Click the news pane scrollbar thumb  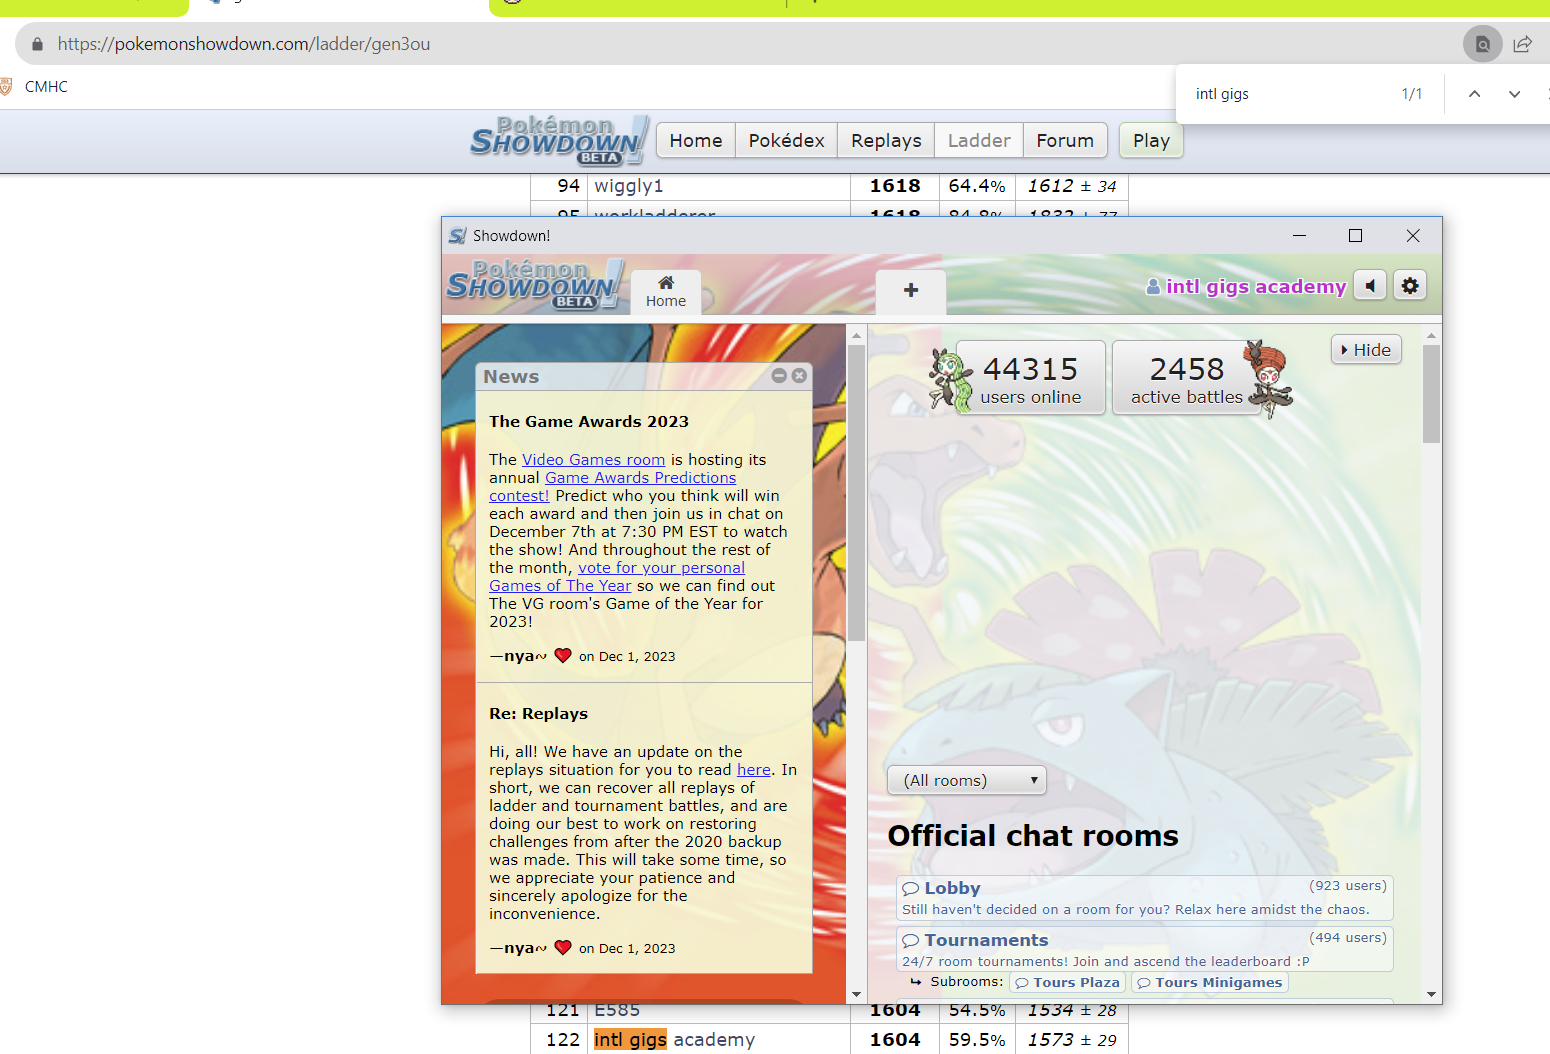[856, 493]
